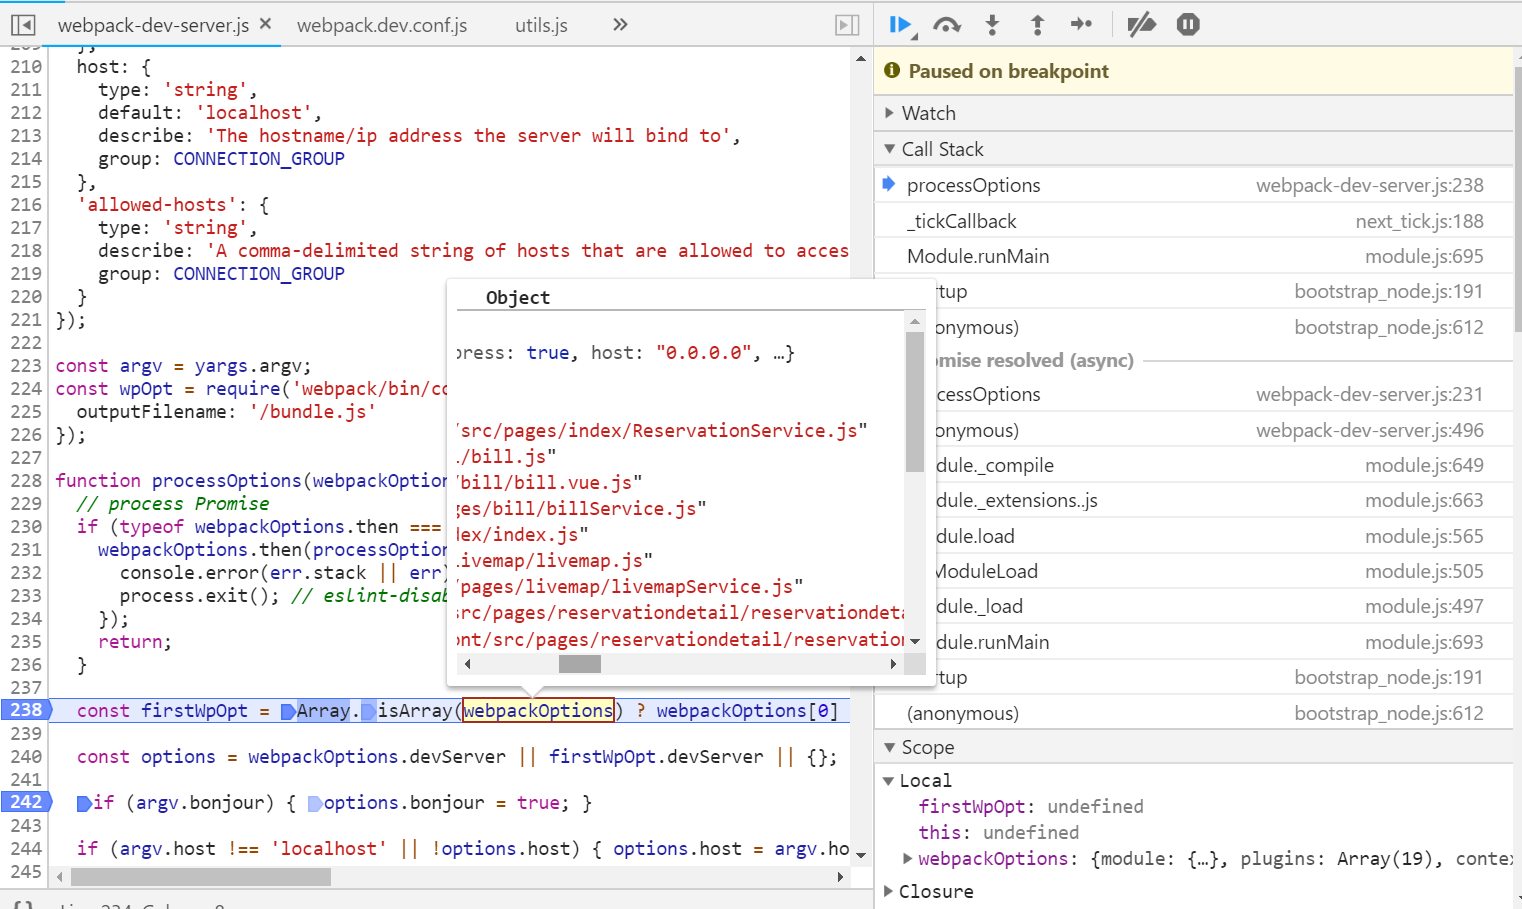The width and height of the screenshot is (1522, 909).
Task: Click the code editor horizontal scrollbar thumb
Action: [x=201, y=877]
